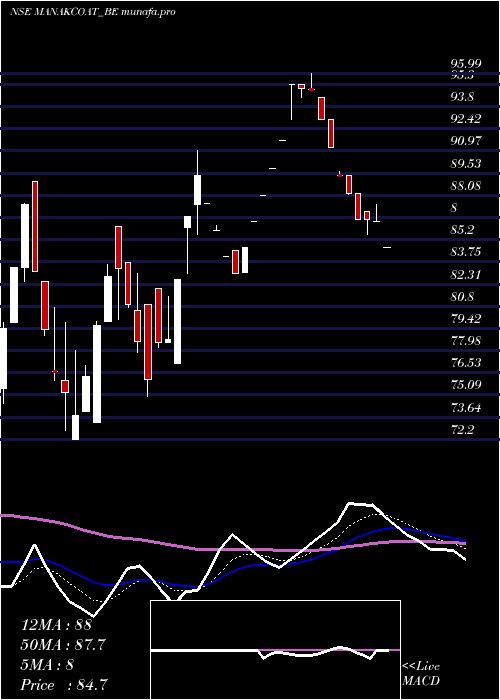The width and height of the screenshot is (500, 700).
Task: Select the 80.8 price level label
Action: click(x=462, y=297)
